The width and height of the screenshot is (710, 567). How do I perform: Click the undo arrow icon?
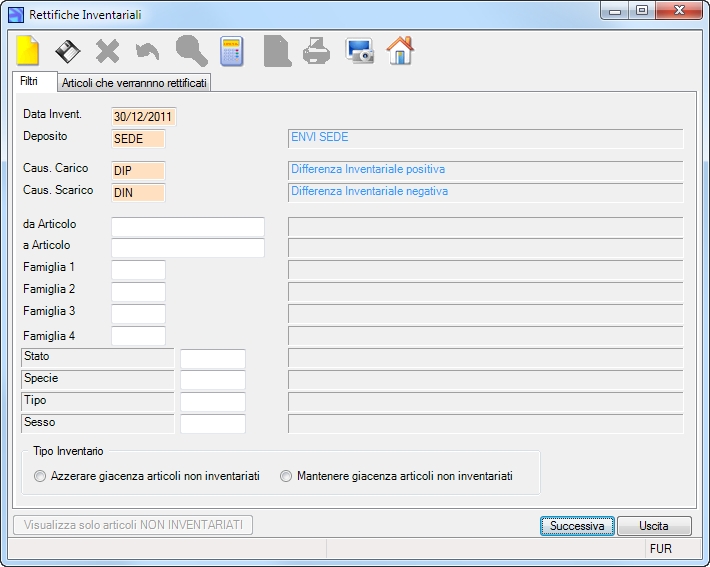(x=147, y=51)
